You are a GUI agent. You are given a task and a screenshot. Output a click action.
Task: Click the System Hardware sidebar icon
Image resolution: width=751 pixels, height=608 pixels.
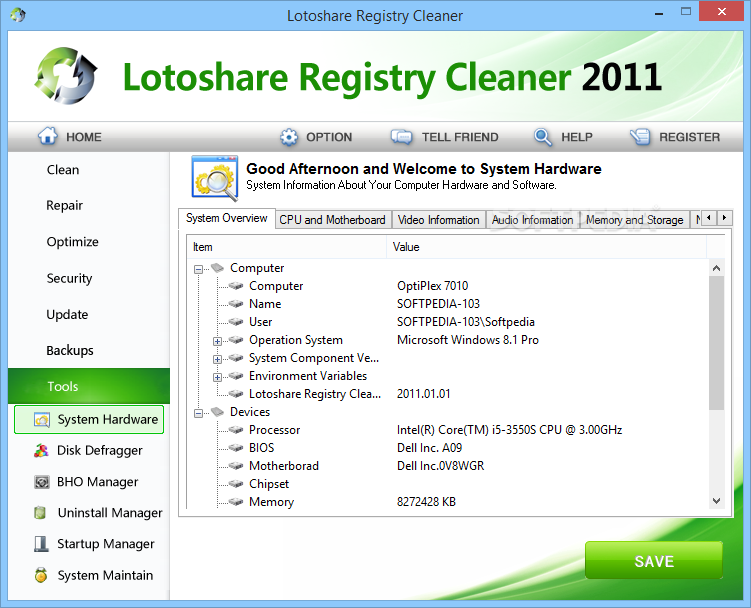pyautogui.click(x=42, y=420)
